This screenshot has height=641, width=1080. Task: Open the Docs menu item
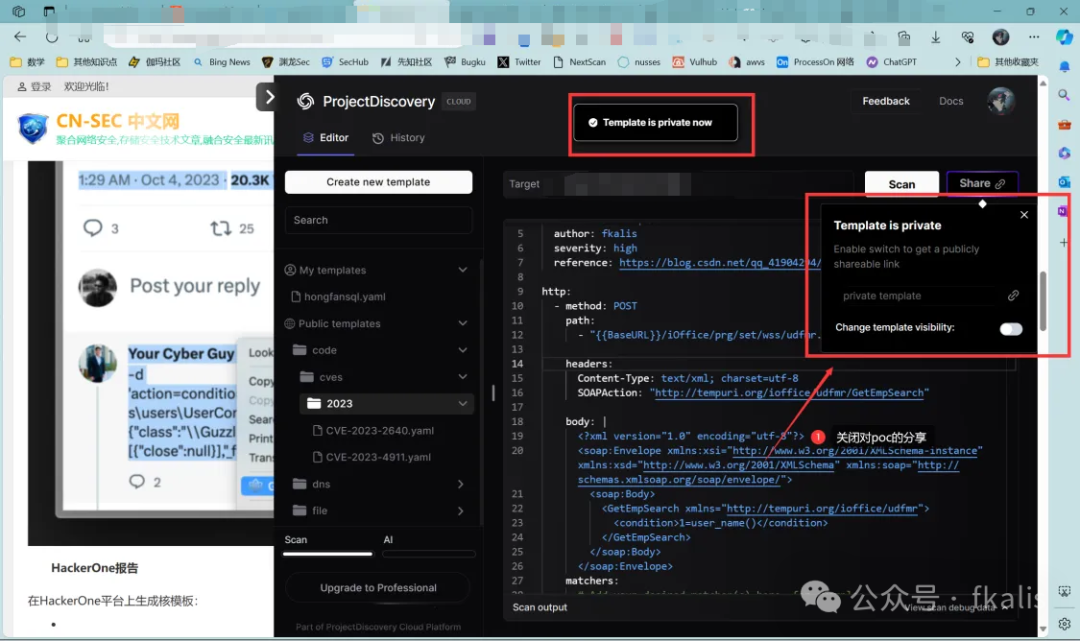[x=951, y=101]
